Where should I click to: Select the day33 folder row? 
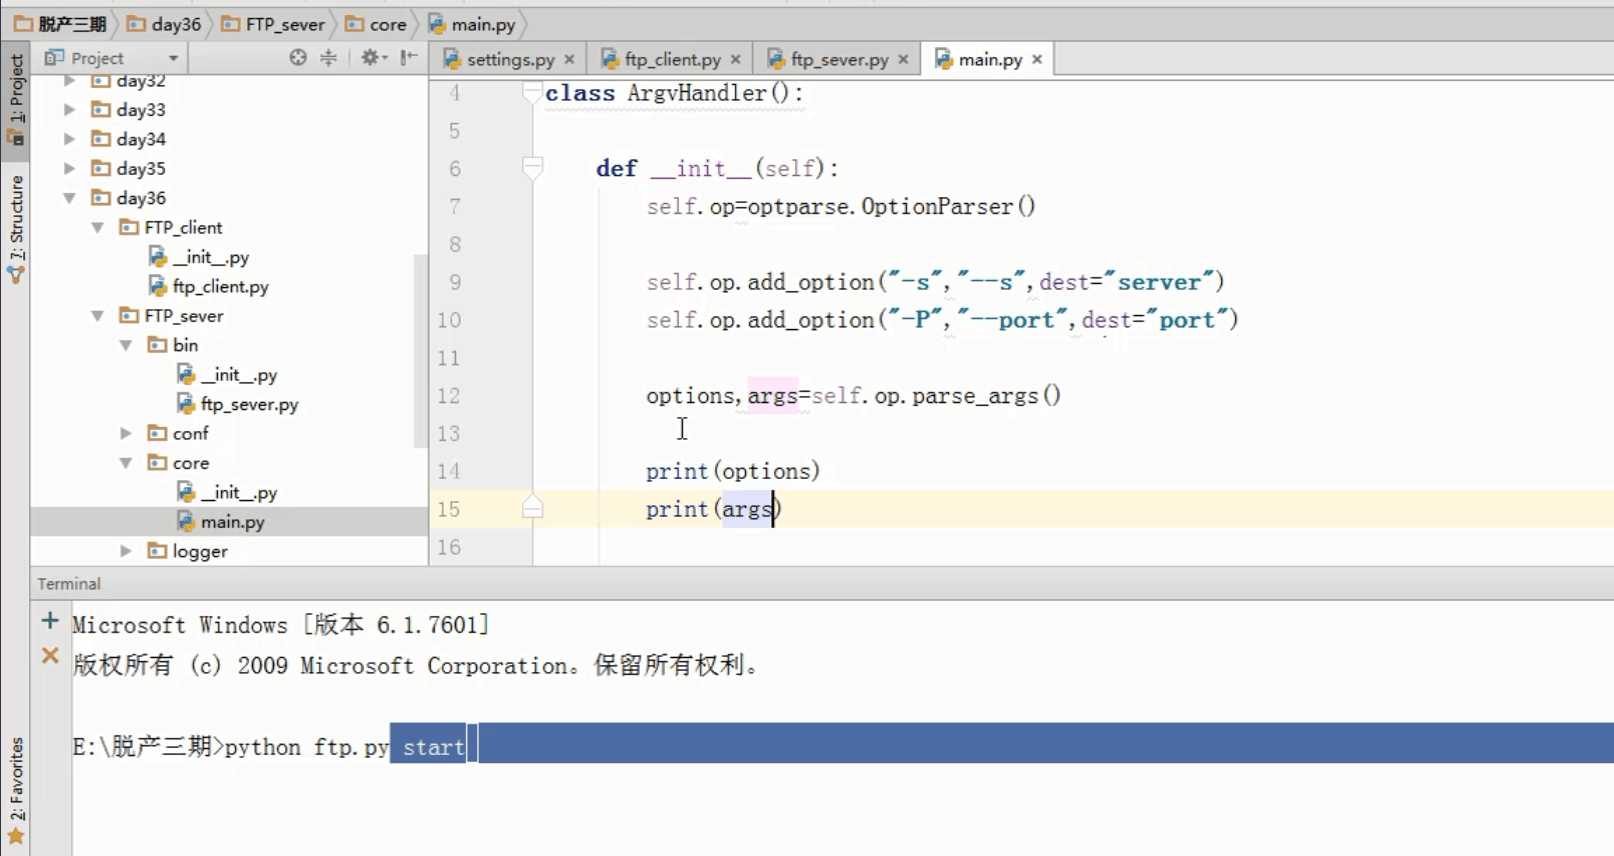point(229,109)
